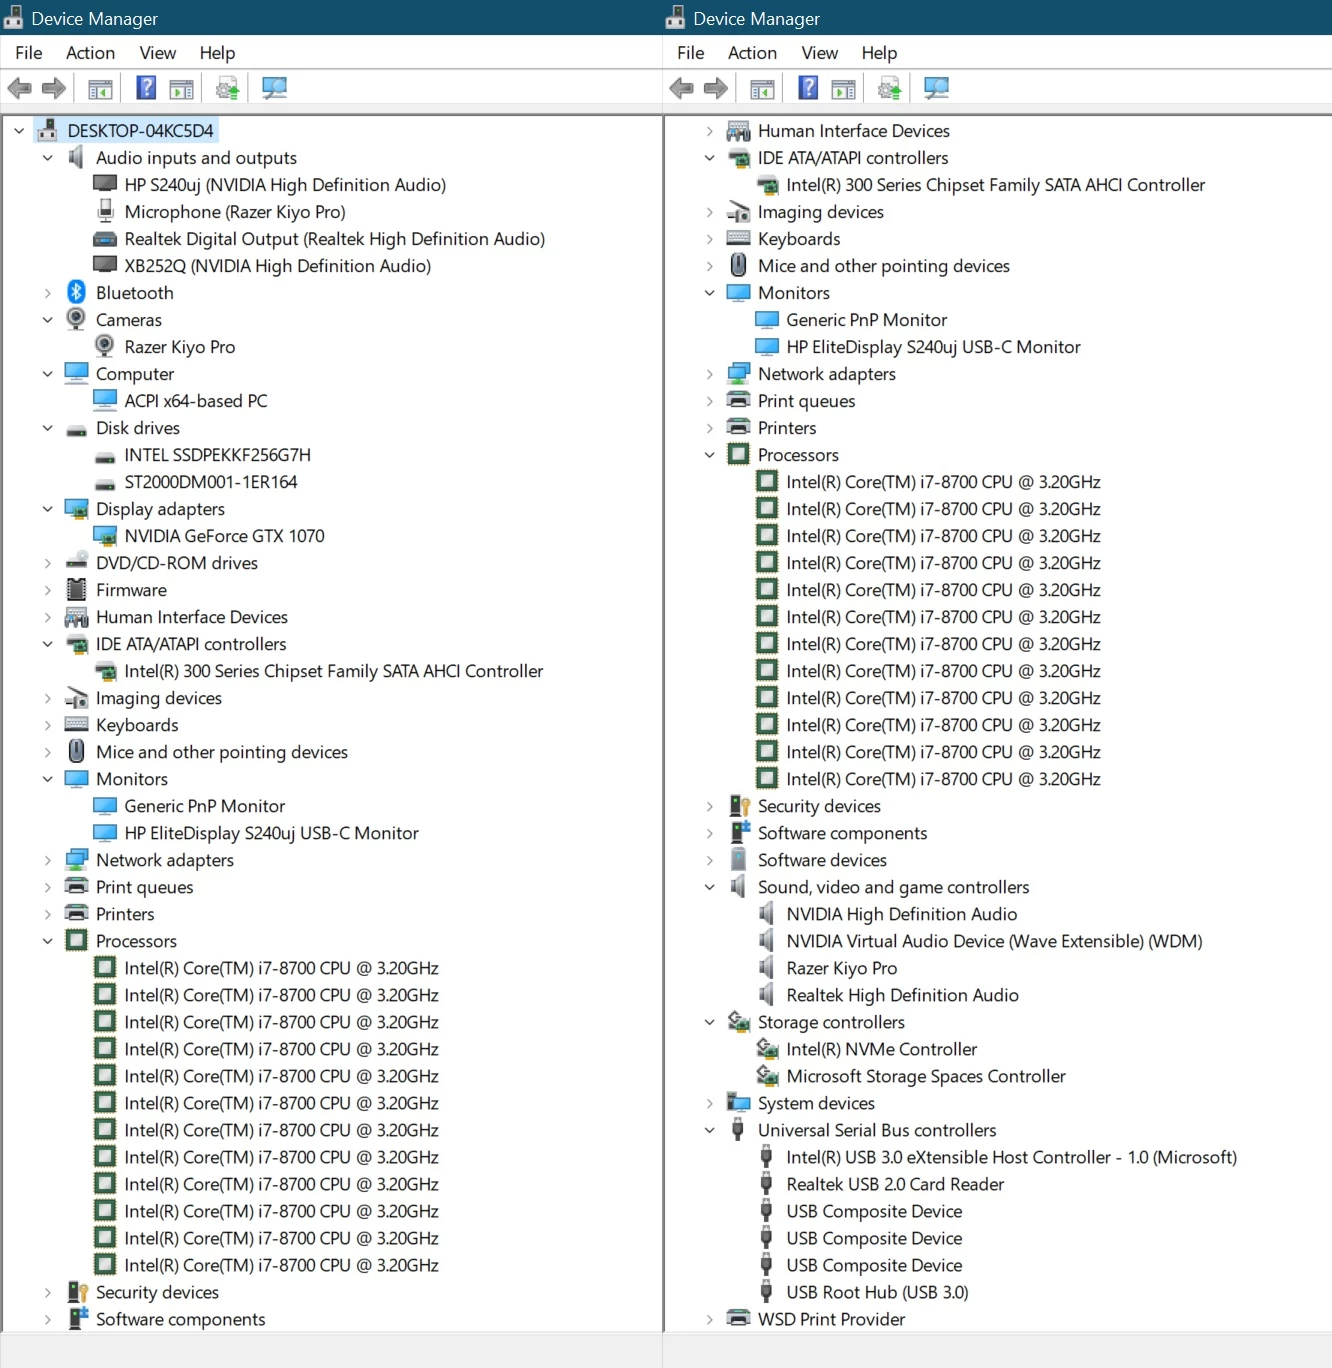
Task: Select ST2000DM001-1ER164 disk drive
Action: tap(210, 481)
